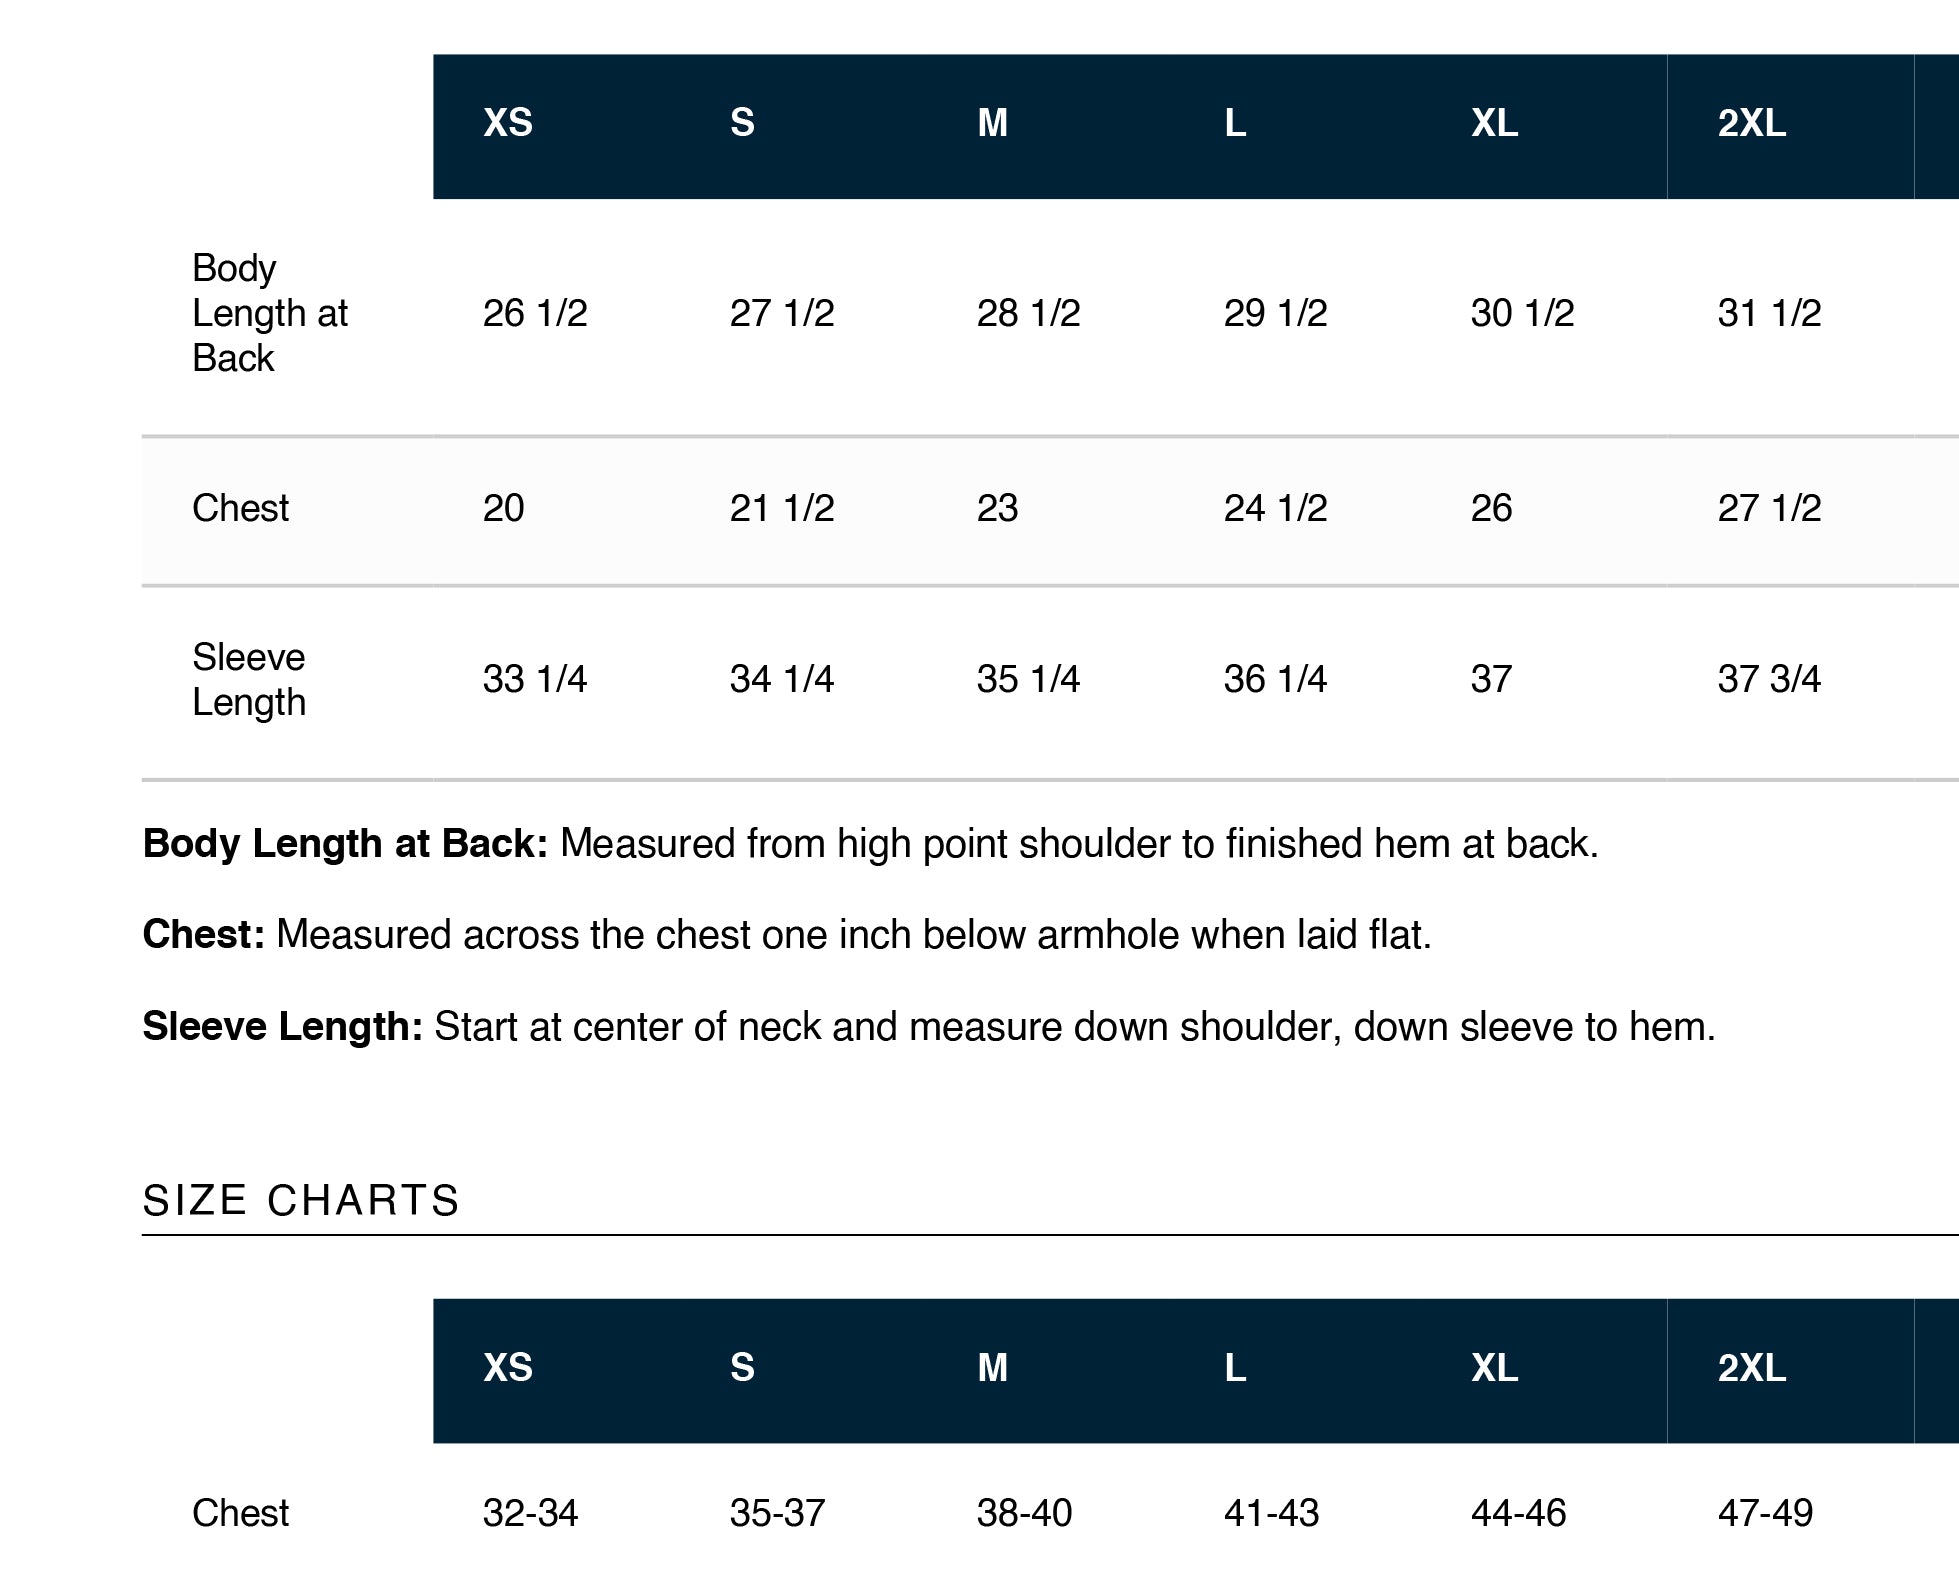Click the chest value 24 1/2

[1275, 508]
